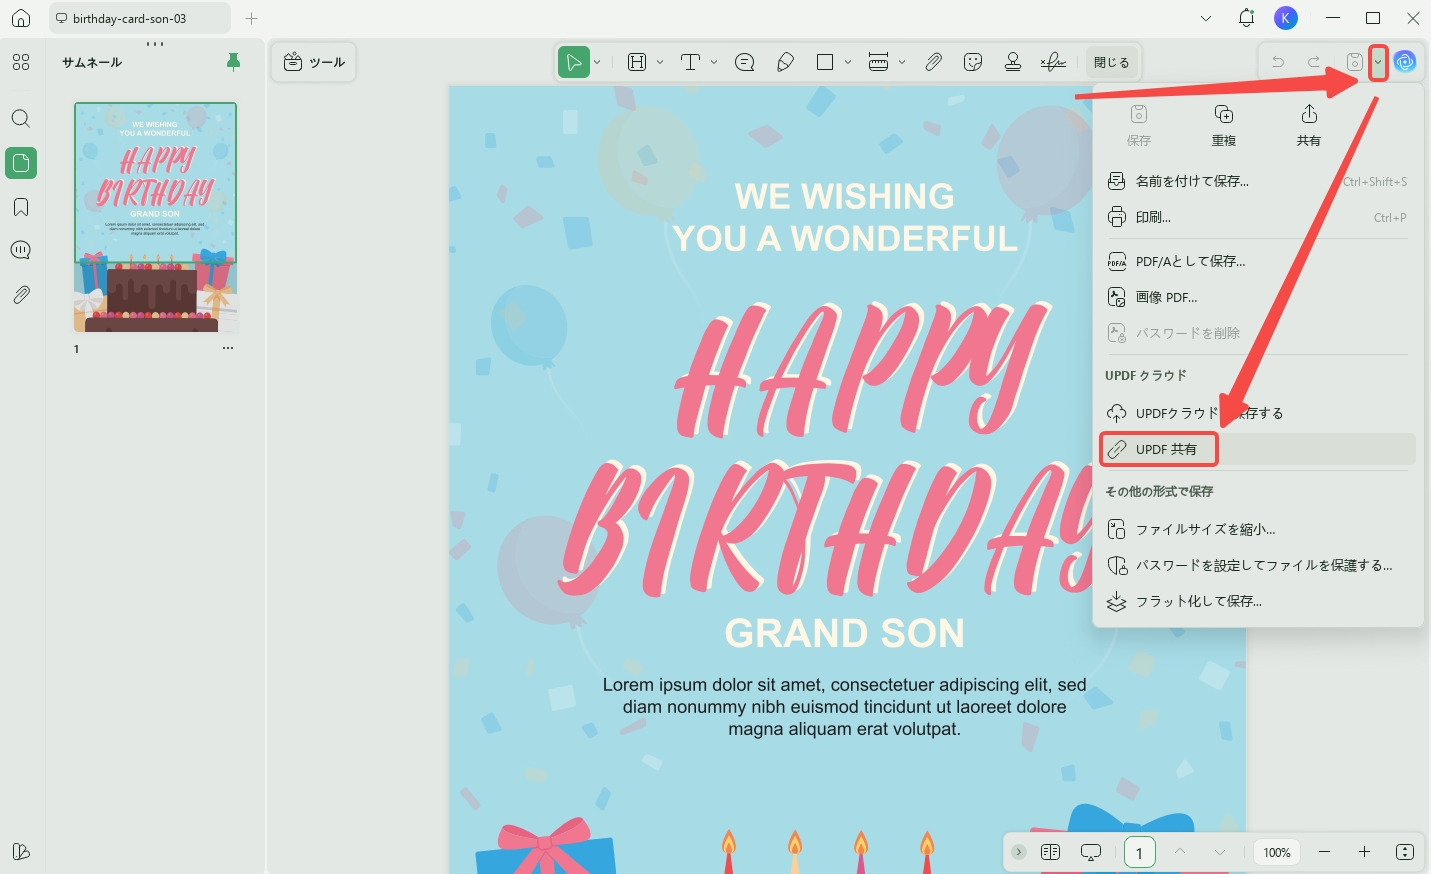Select the attach file paperclip tool
This screenshot has height=874, width=1431.
[x=933, y=62]
